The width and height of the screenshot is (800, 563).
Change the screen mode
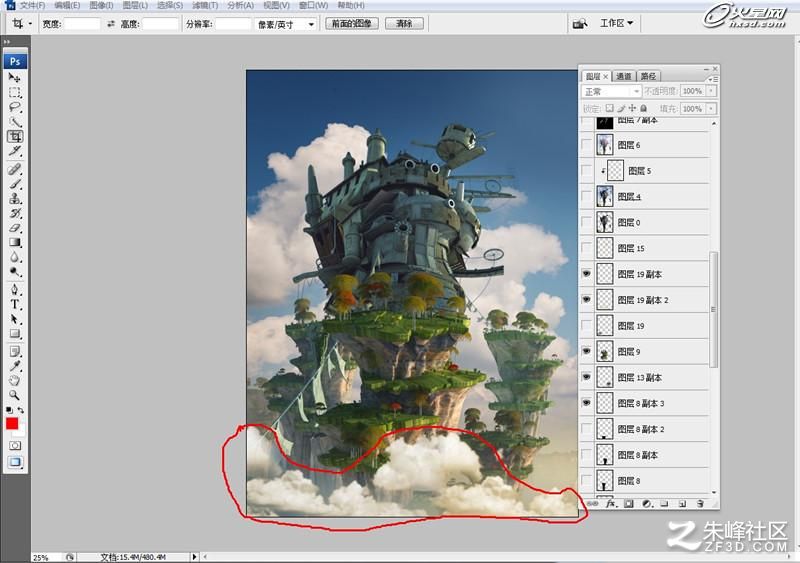15,462
